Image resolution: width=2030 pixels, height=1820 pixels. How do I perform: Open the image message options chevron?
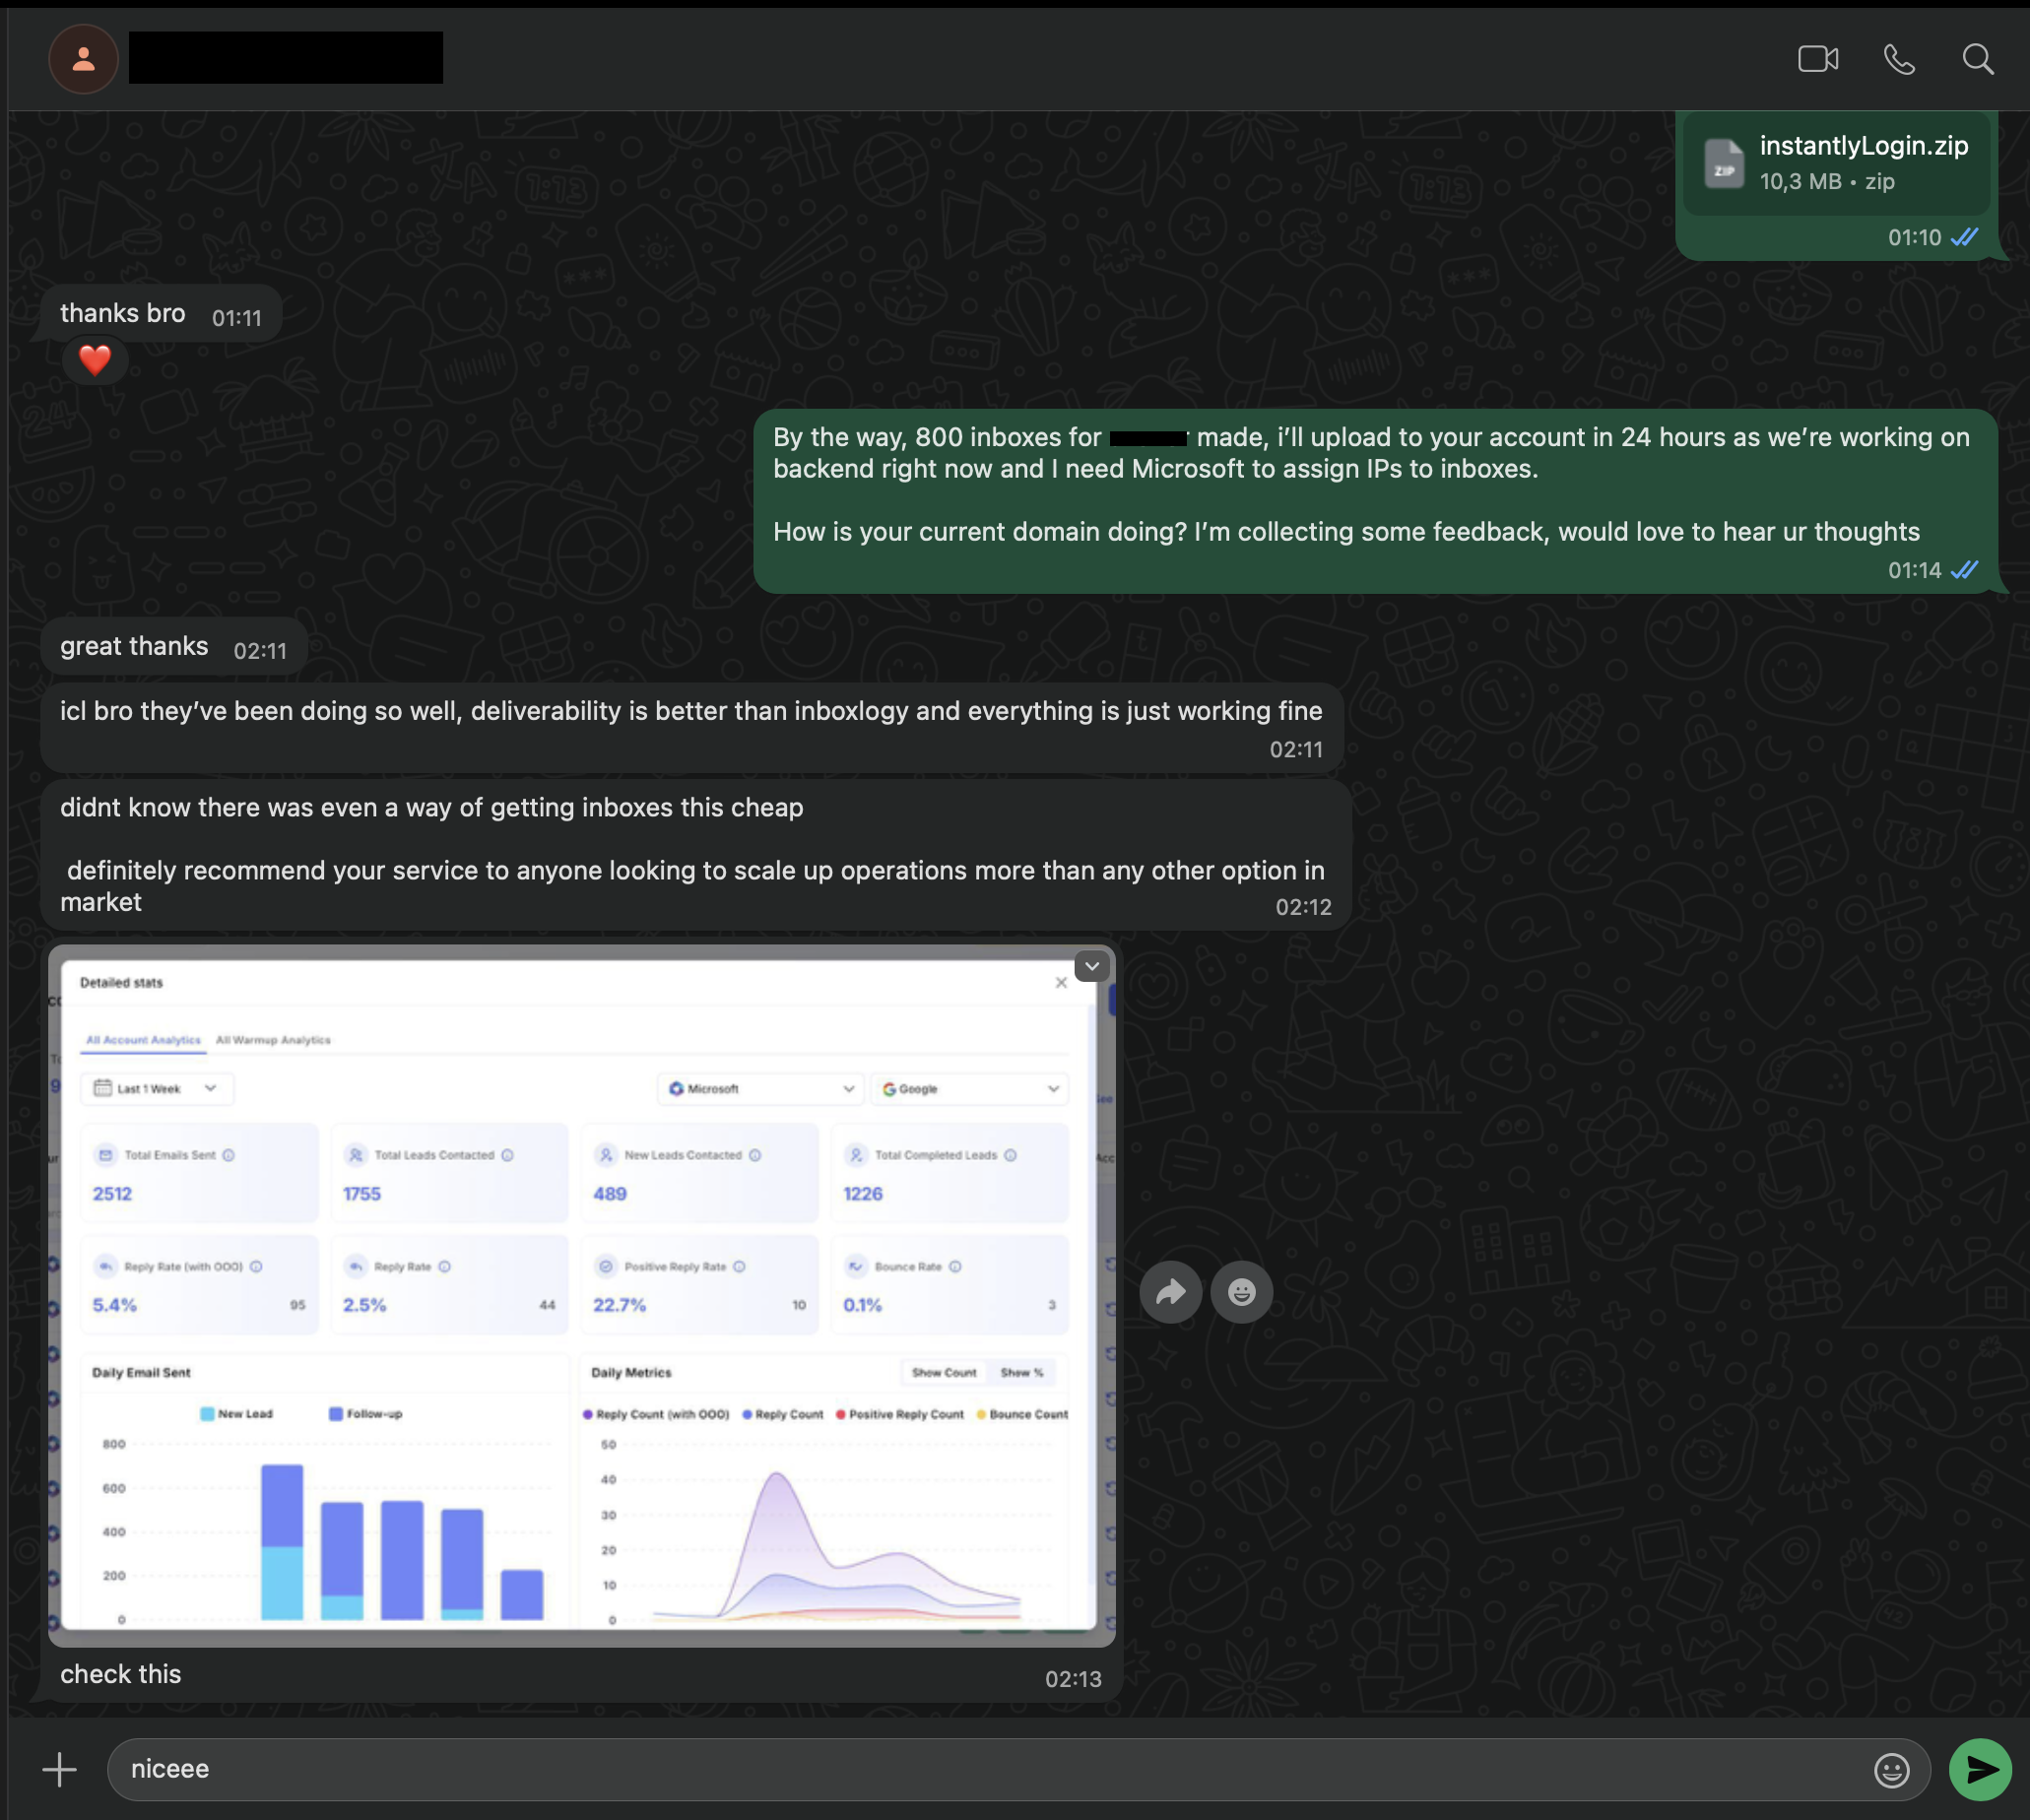pyautogui.click(x=1092, y=966)
